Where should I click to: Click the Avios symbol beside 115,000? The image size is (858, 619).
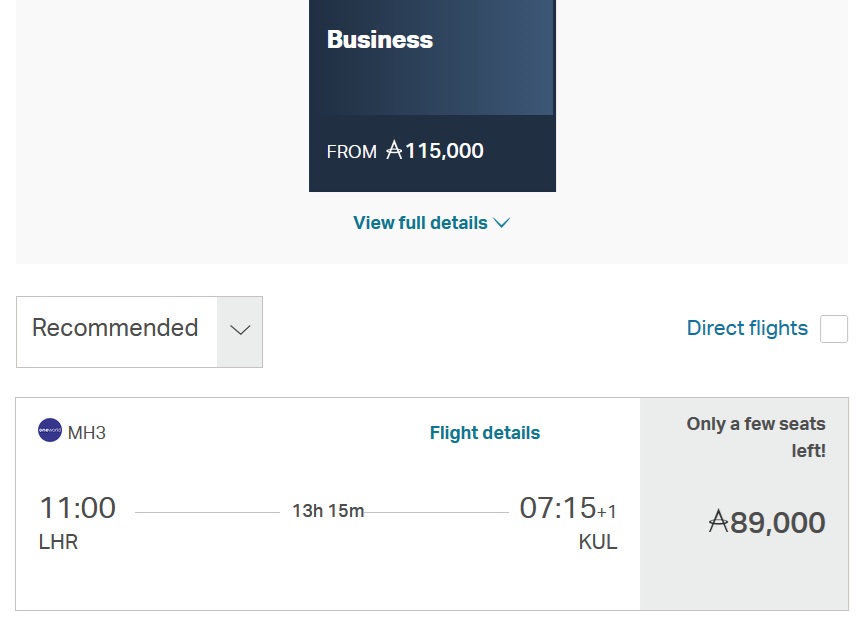click(x=394, y=151)
